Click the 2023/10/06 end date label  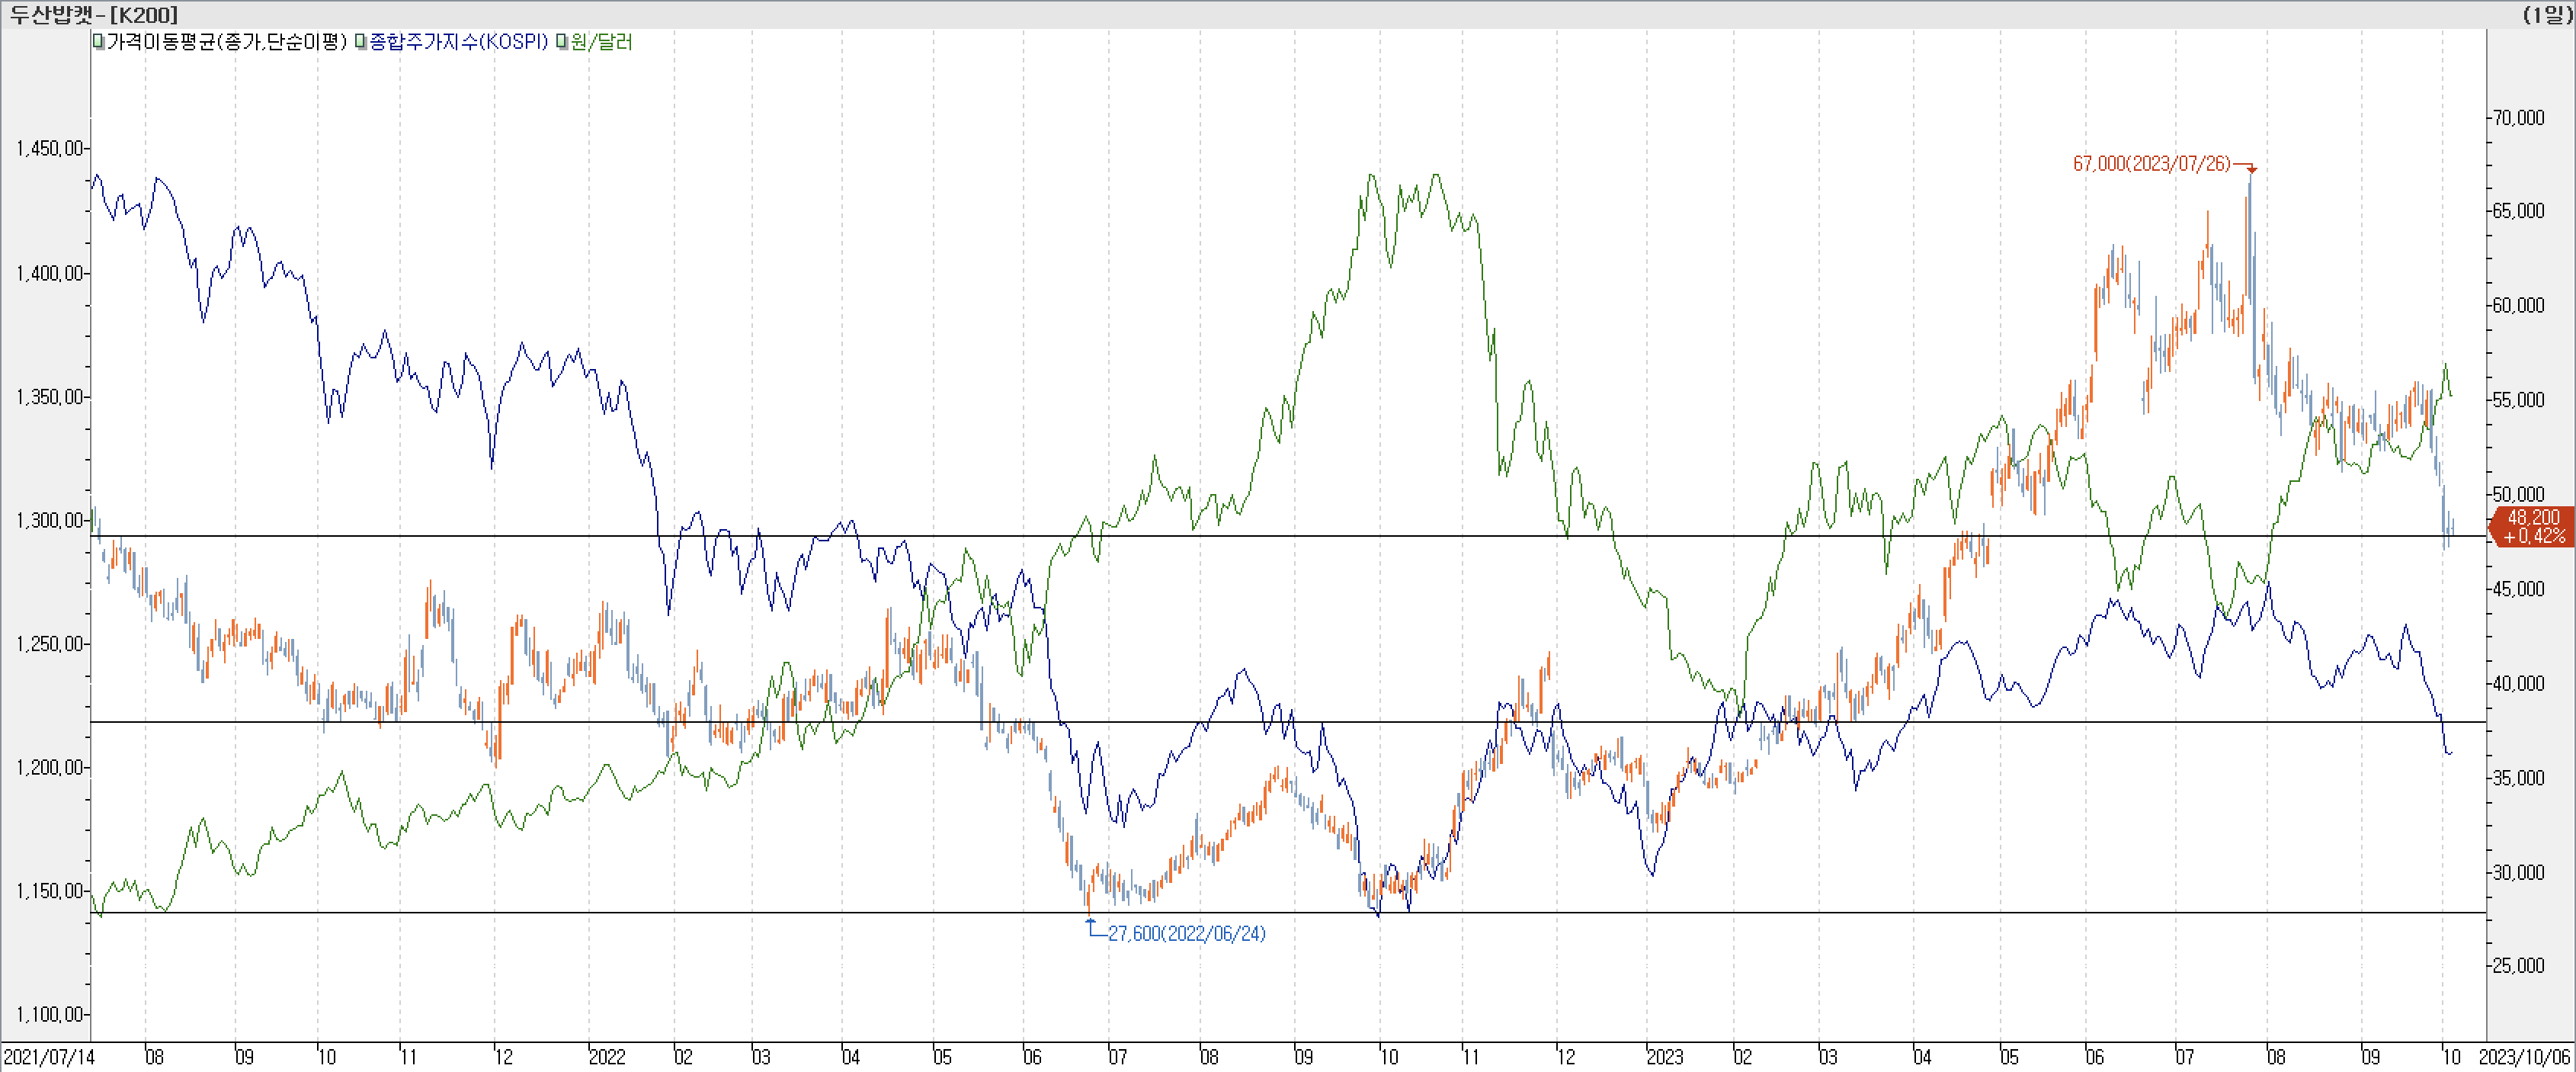(2524, 1057)
